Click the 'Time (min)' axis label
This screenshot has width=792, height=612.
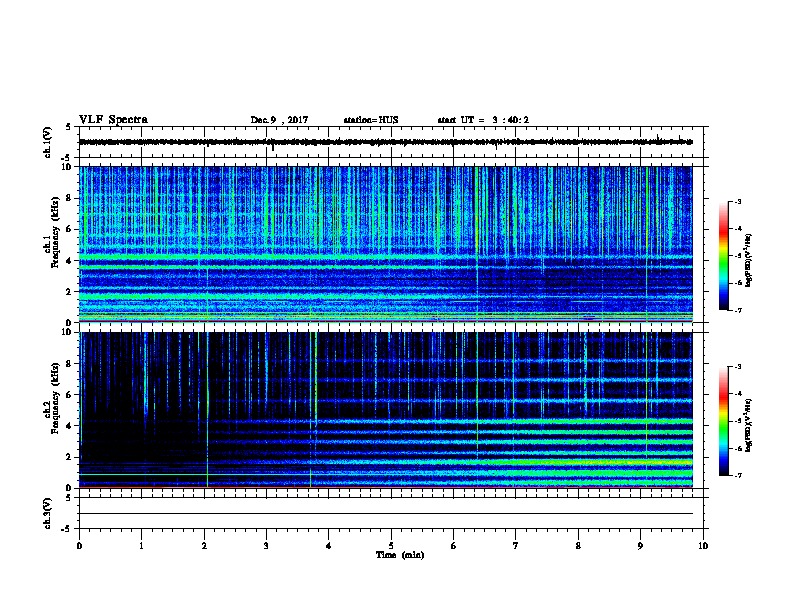pos(400,555)
